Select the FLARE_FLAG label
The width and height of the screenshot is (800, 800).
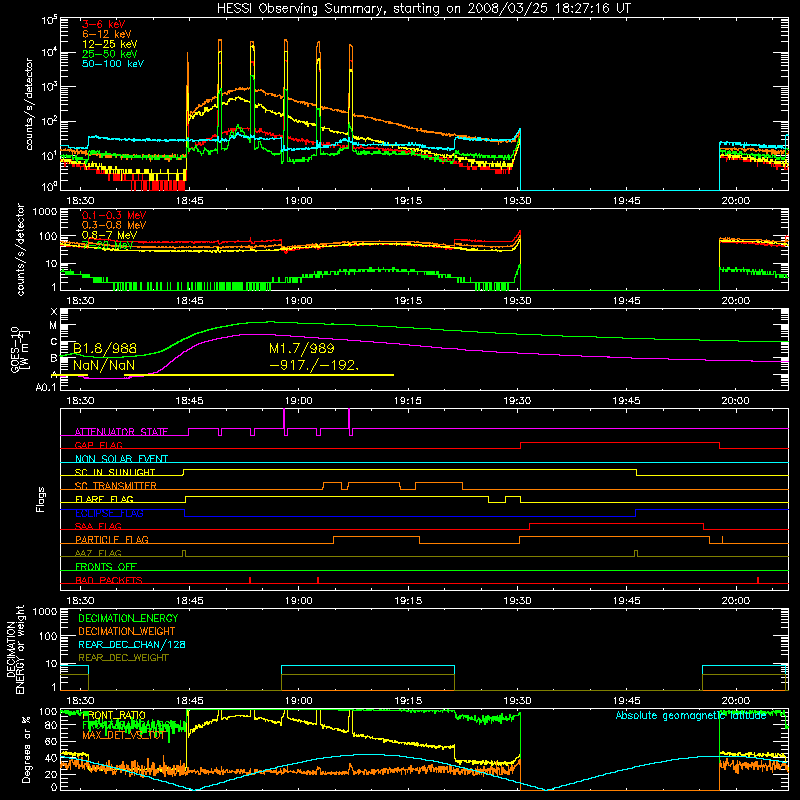pyautogui.click(x=104, y=499)
